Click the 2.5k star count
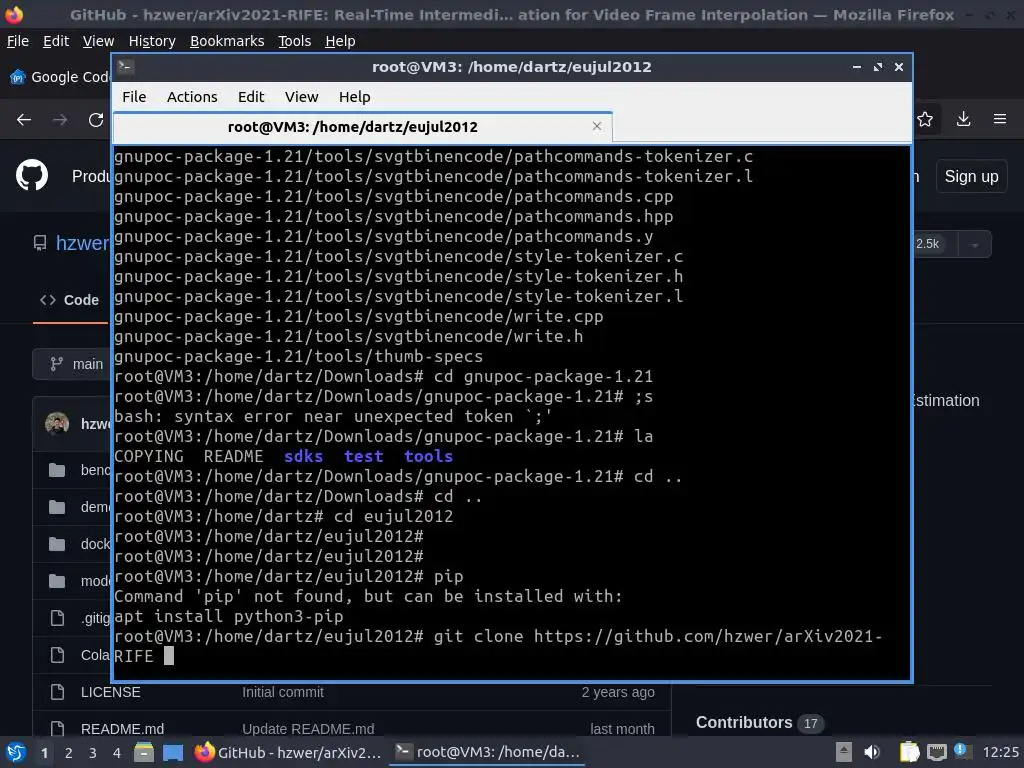 tap(927, 244)
